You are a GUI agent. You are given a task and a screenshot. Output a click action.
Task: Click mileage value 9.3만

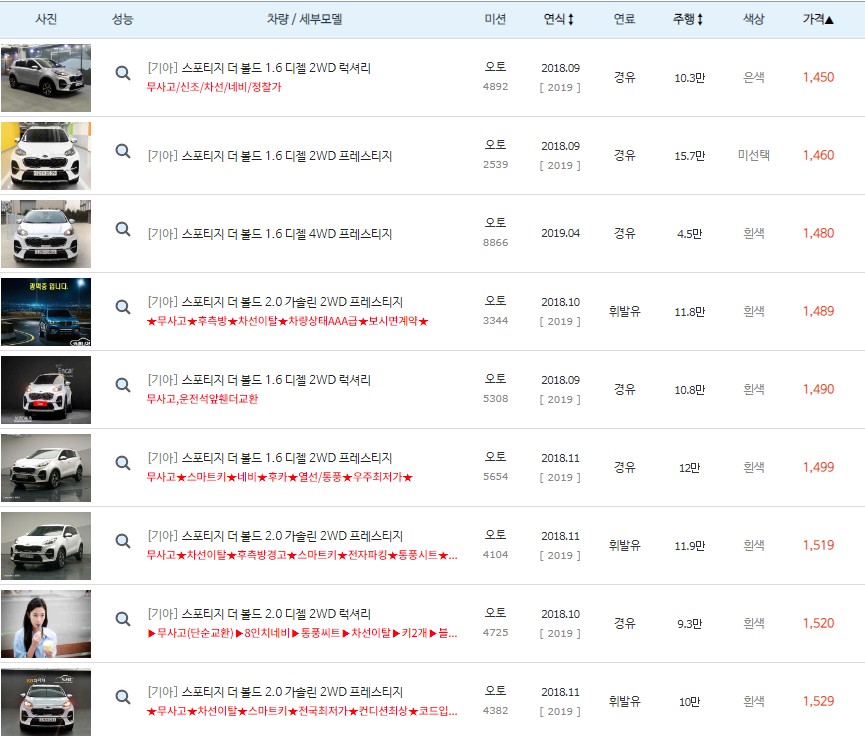tap(690, 624)
